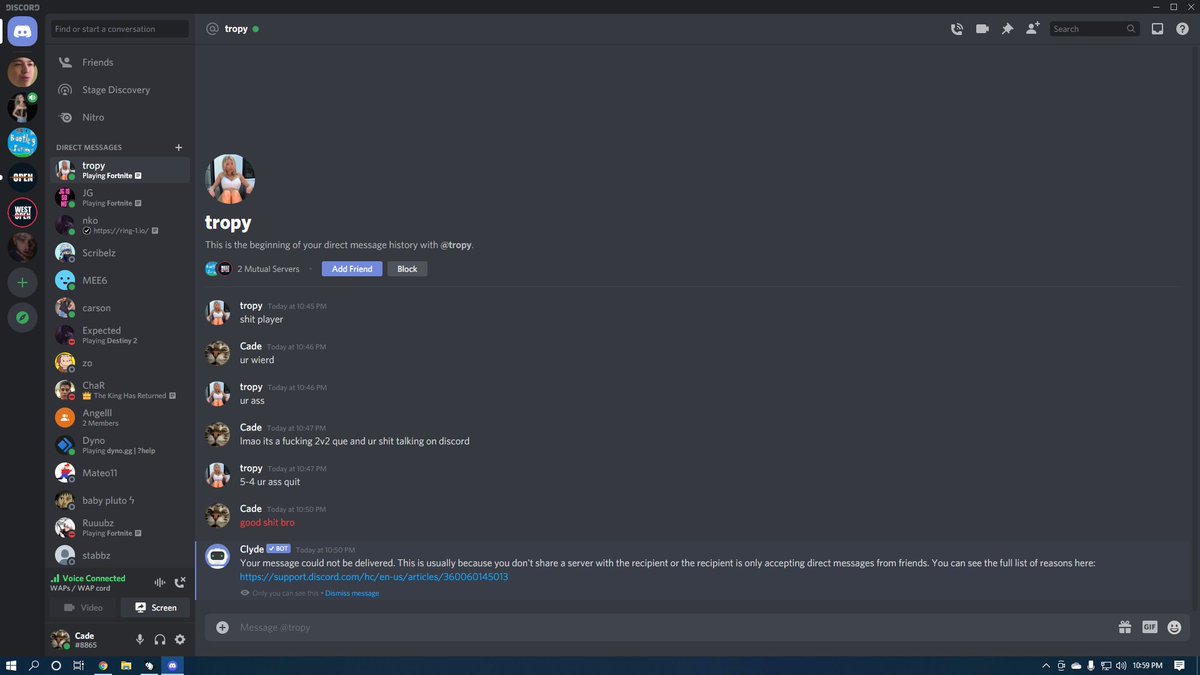The height and width of the screenshot is (675, 1200).
Task: Open the Friends tab
Action: [x=120, y=62]
